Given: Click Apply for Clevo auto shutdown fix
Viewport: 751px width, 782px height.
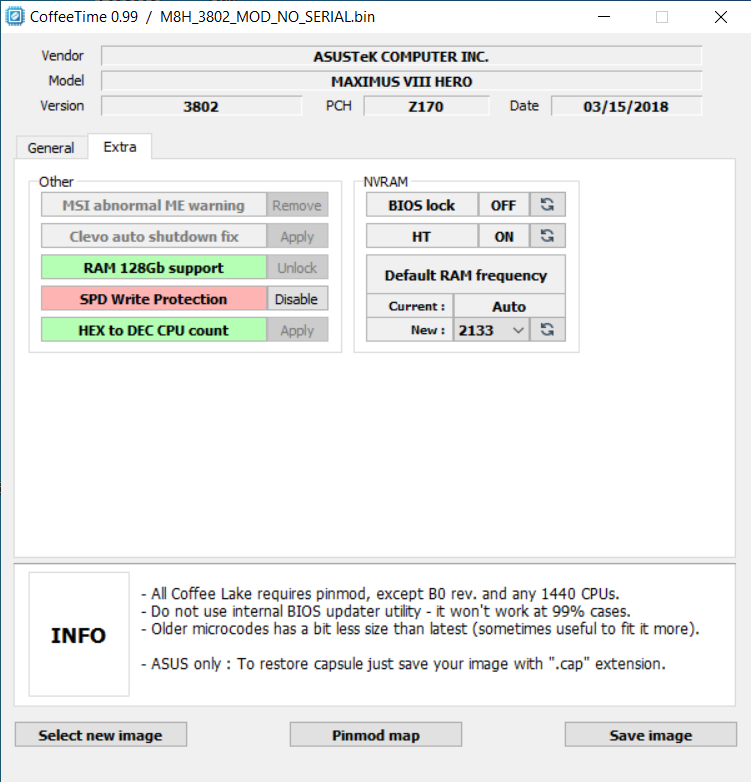Looking at the screenshot, I should (x=297, y=236).
